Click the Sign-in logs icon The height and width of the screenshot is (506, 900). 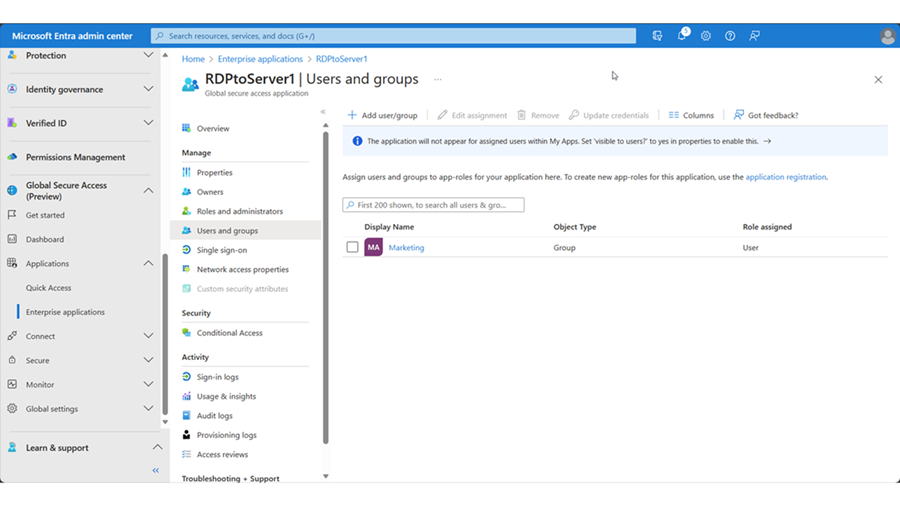pos(186,376)
